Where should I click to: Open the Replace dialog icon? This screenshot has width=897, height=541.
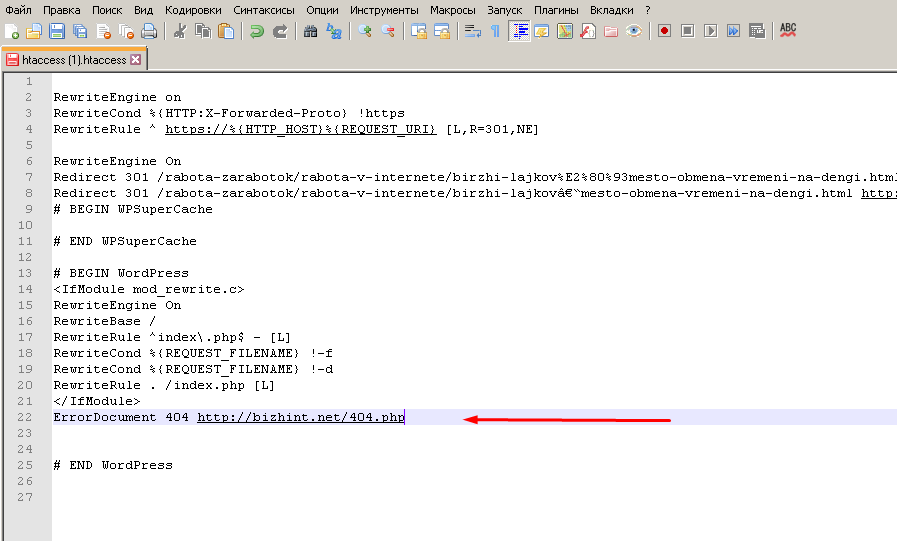334,31
